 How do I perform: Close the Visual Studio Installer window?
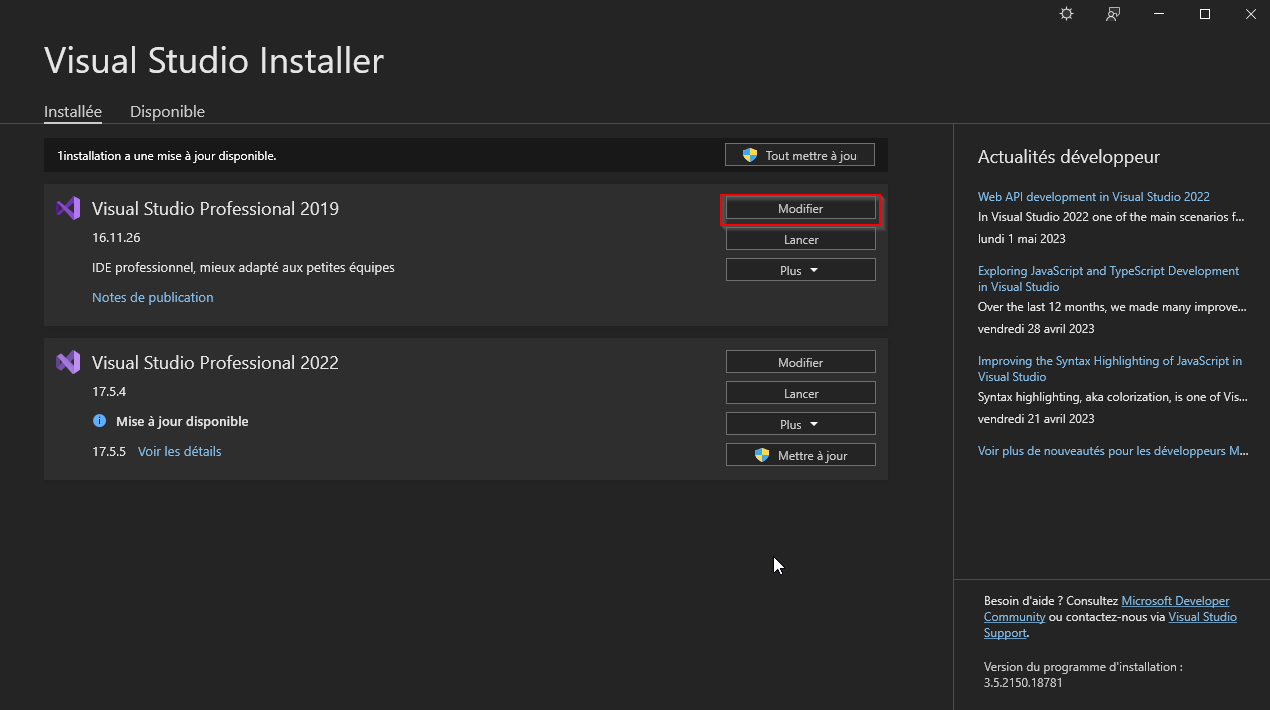point(1250,14)
